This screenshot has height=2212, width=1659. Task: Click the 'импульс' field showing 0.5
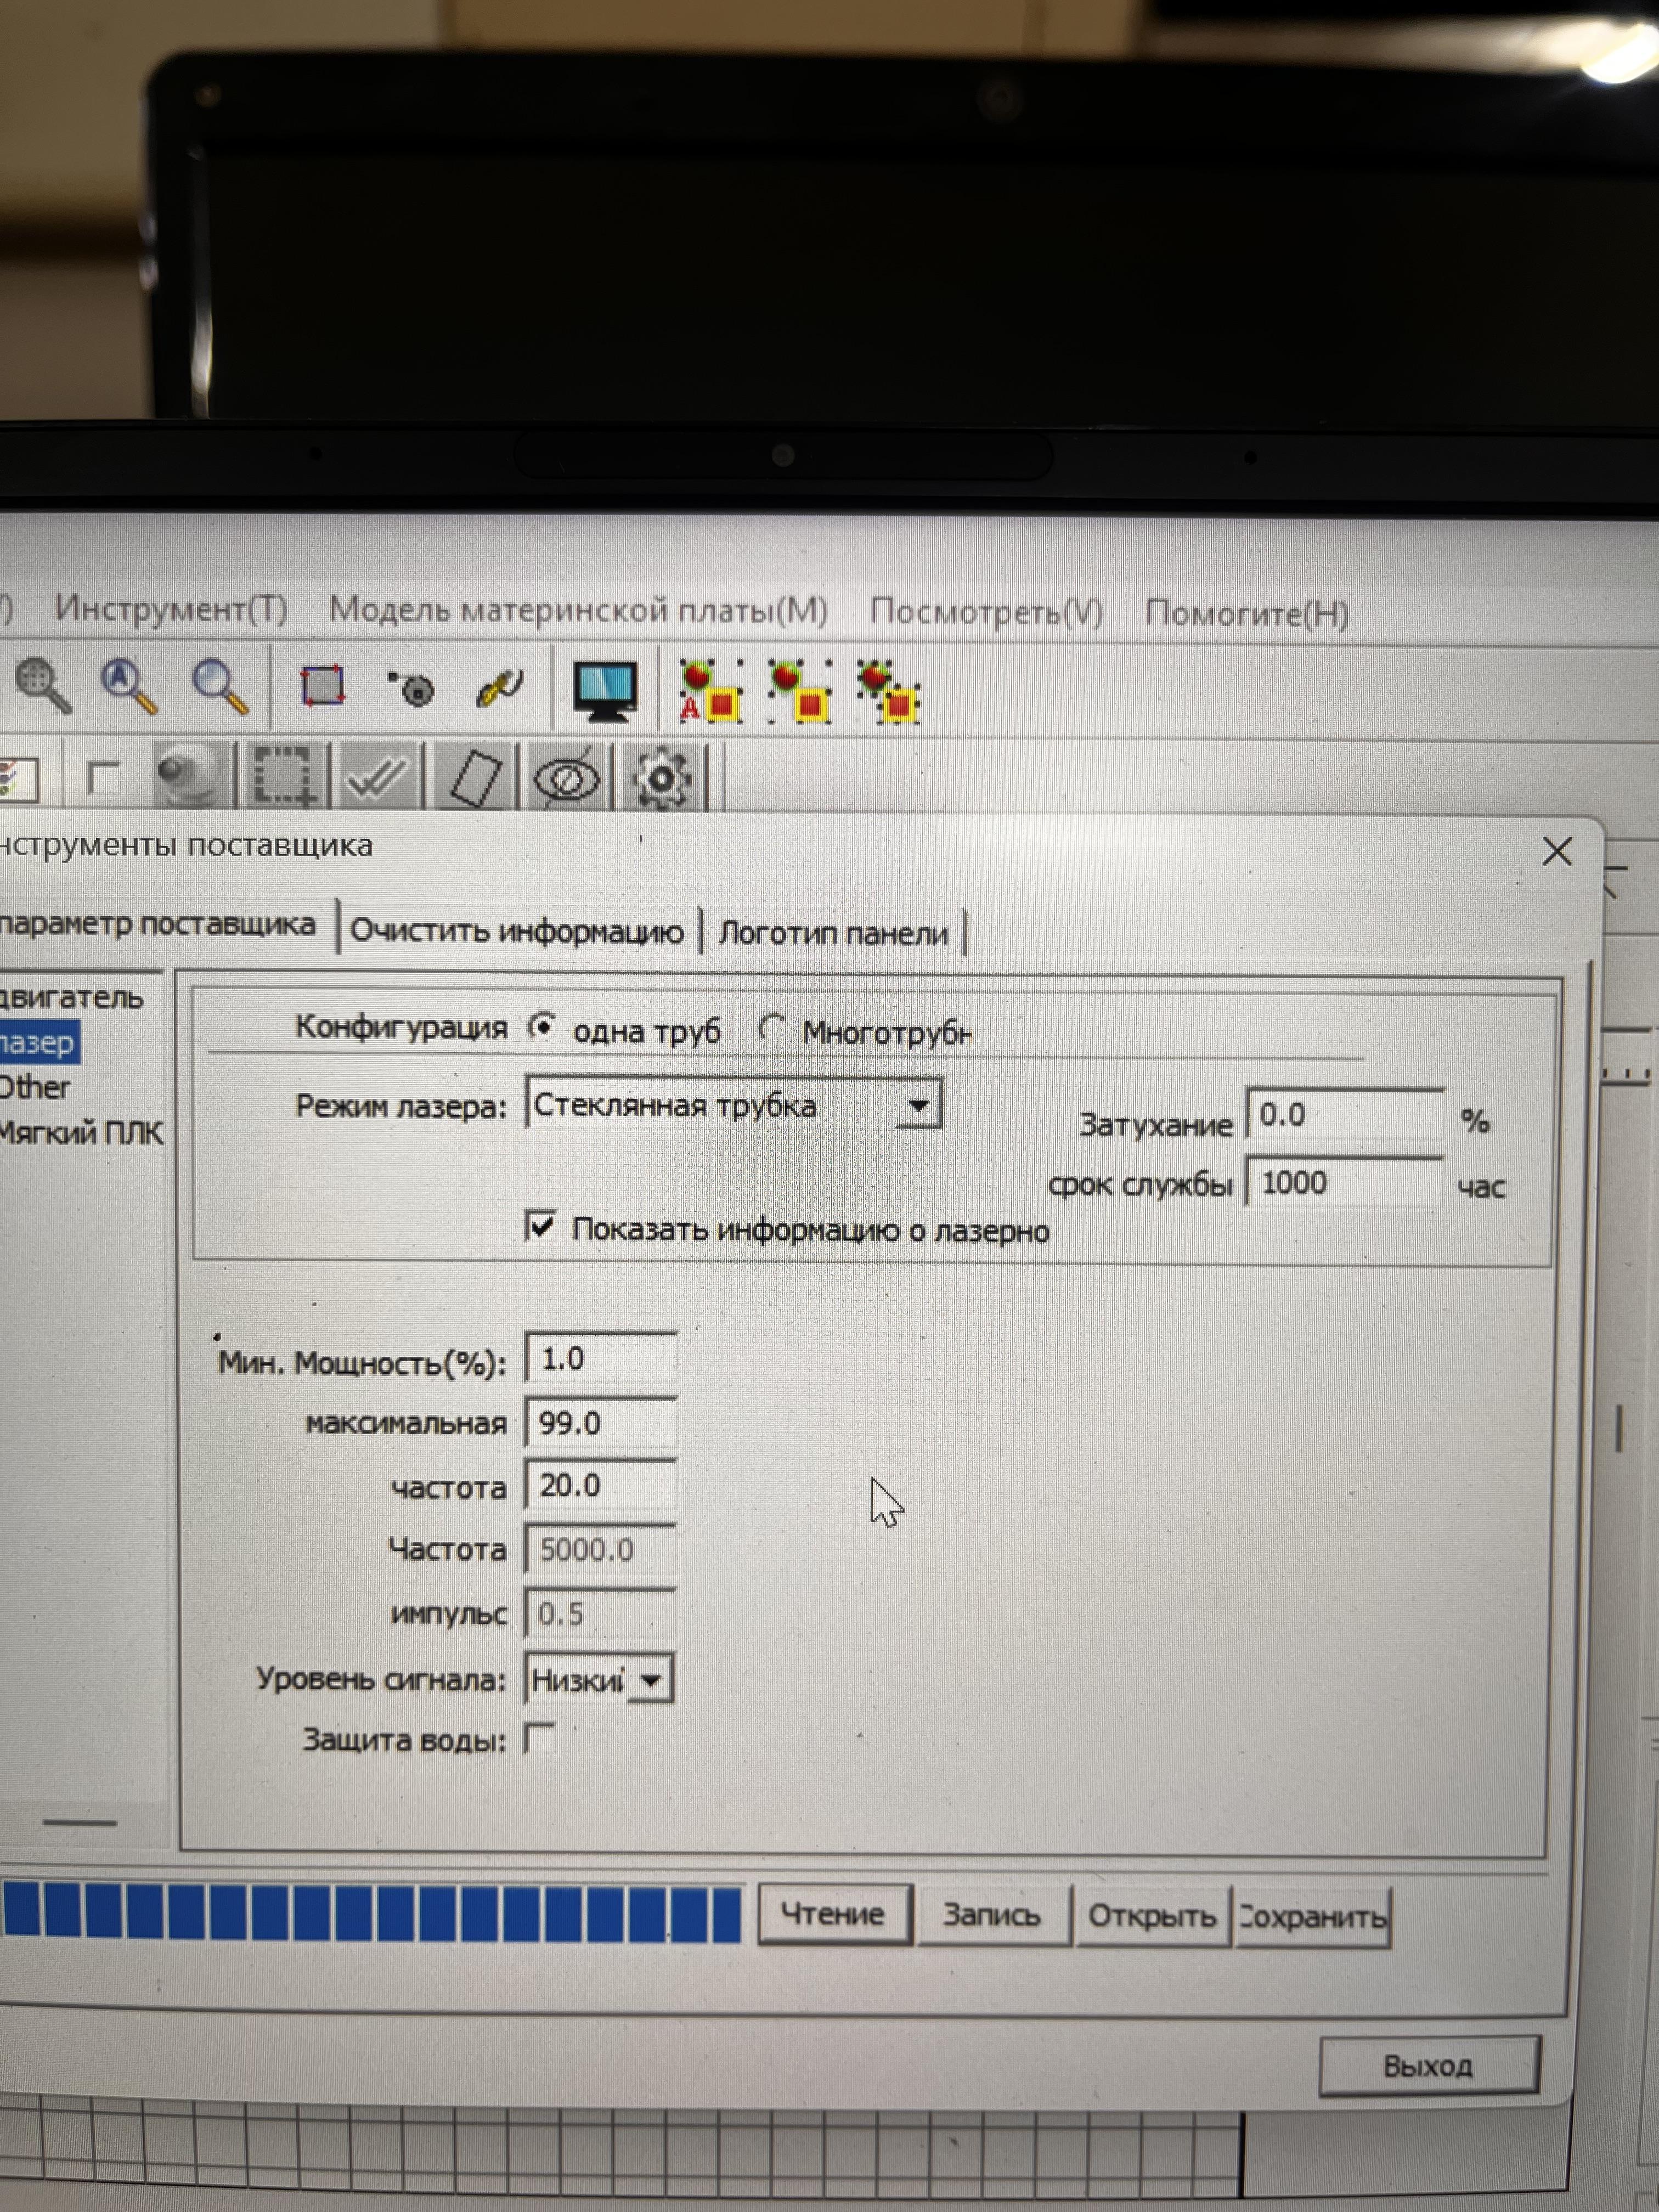pyautogui.click(x=601, y=1613)
